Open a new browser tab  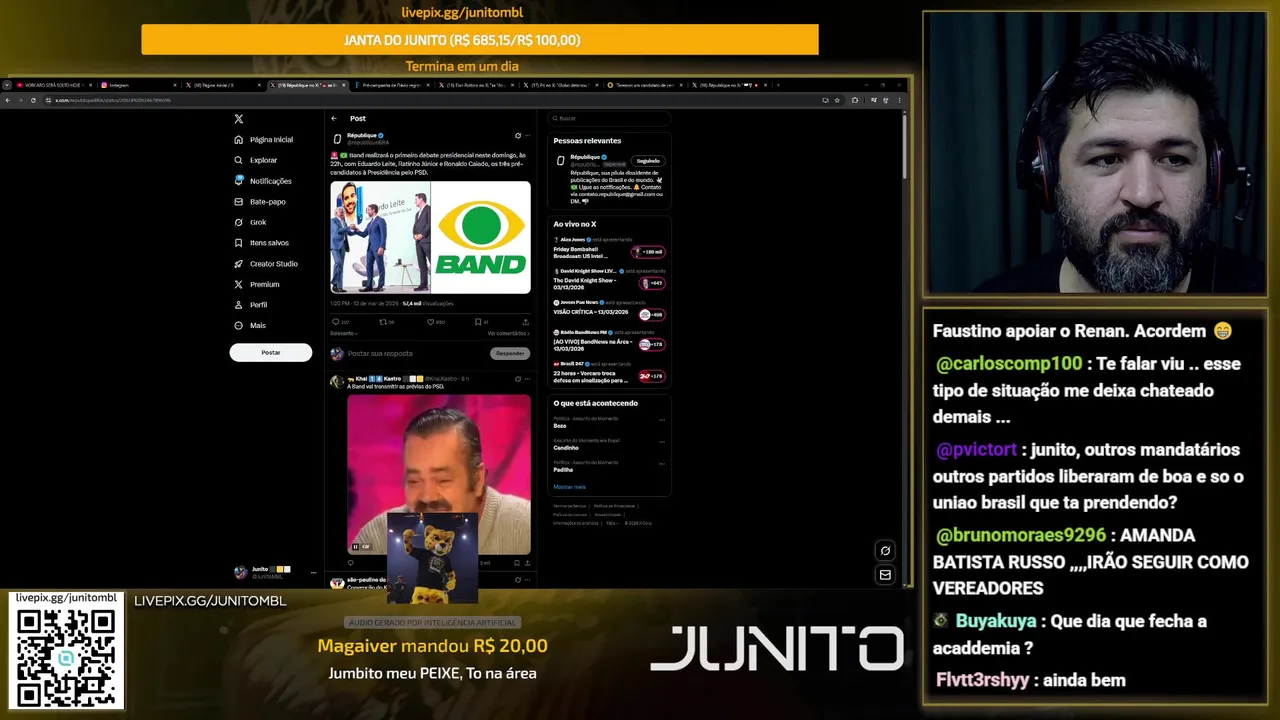tap(777, 85)
